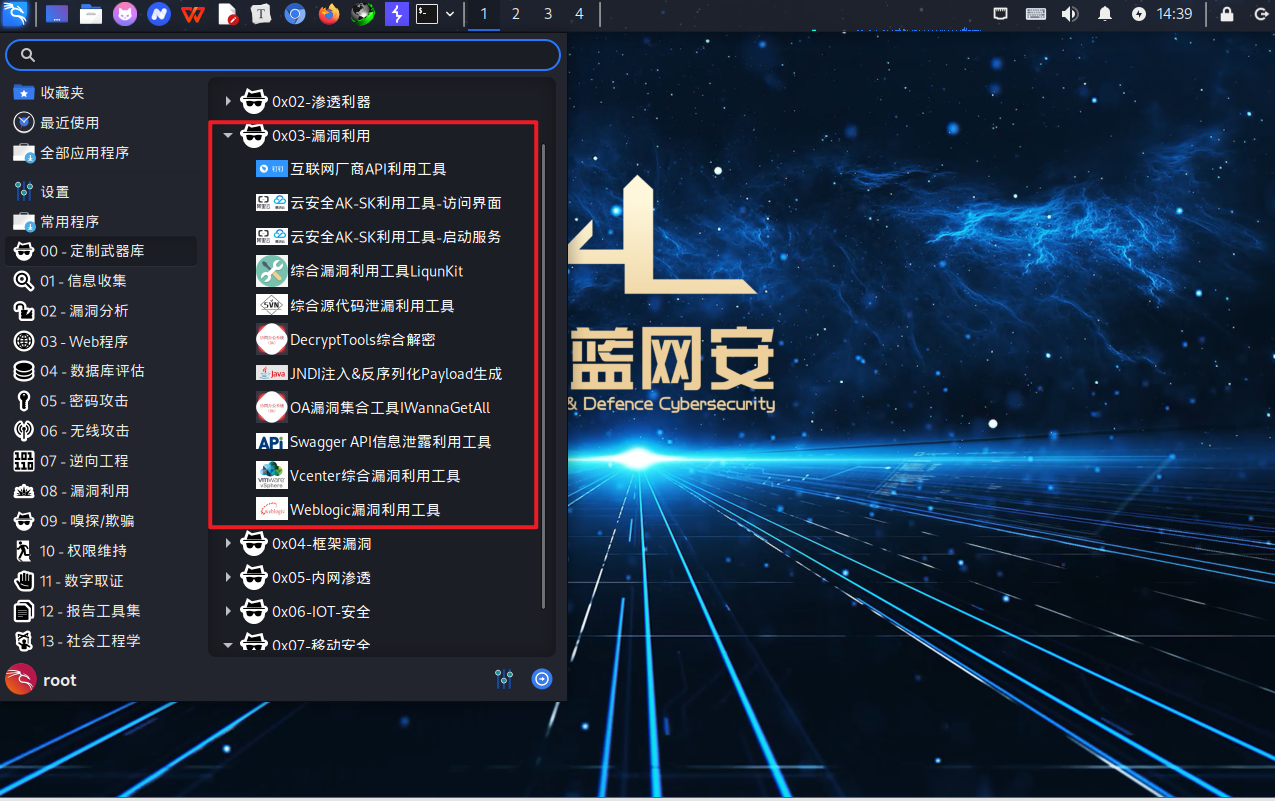Screen dimensions: 1275x801
Task: Select 03 - Web程序 category
Action: [101, 341]
